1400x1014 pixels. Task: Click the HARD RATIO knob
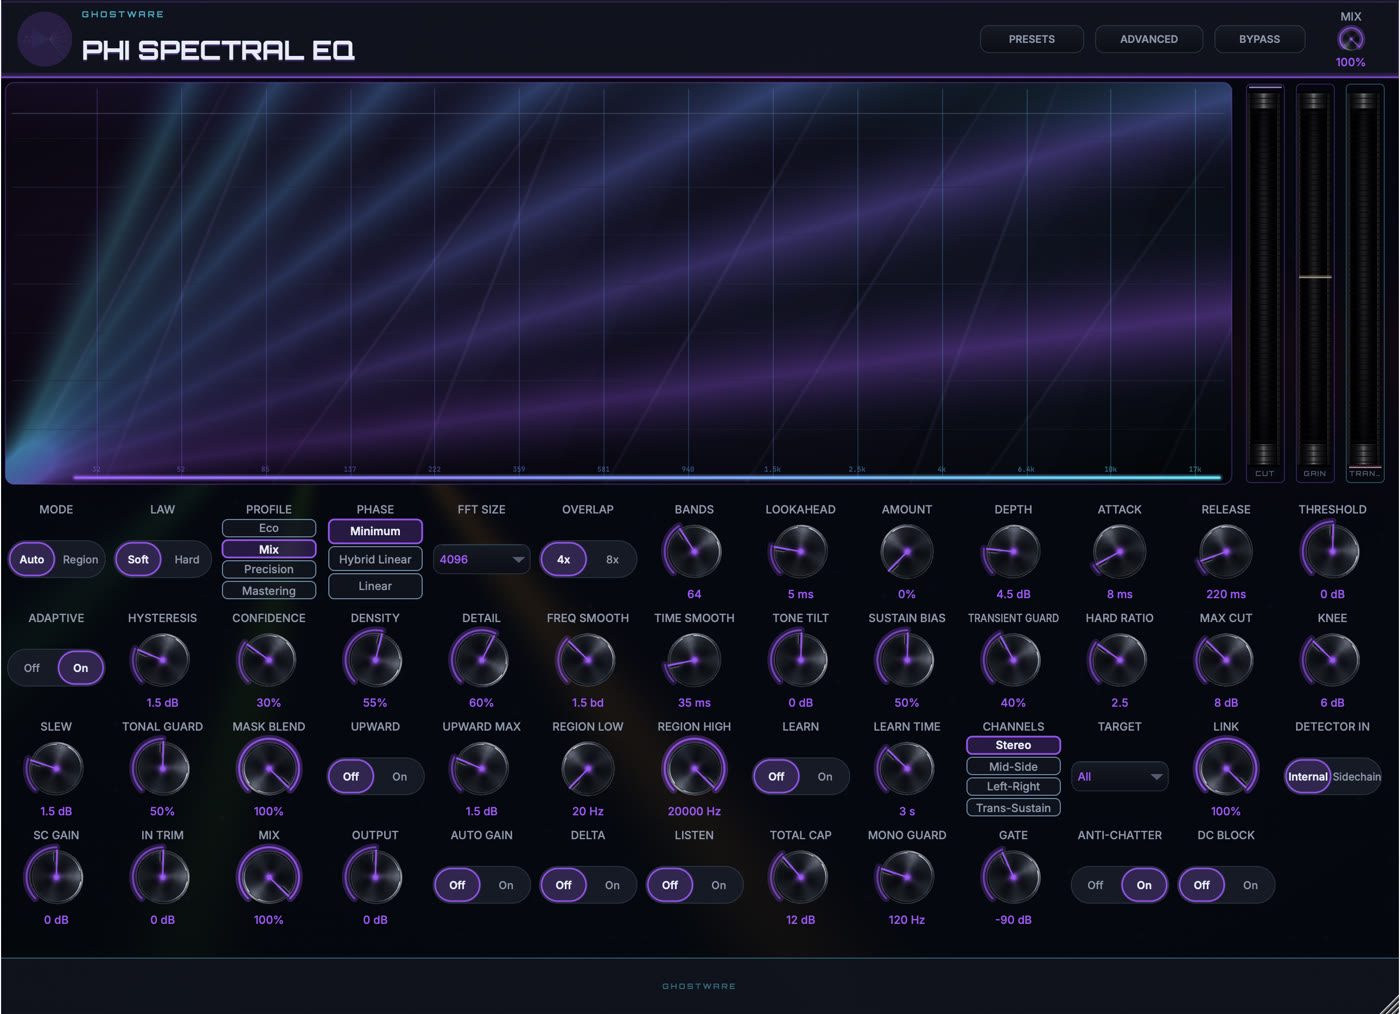[x=1119, y=660]
